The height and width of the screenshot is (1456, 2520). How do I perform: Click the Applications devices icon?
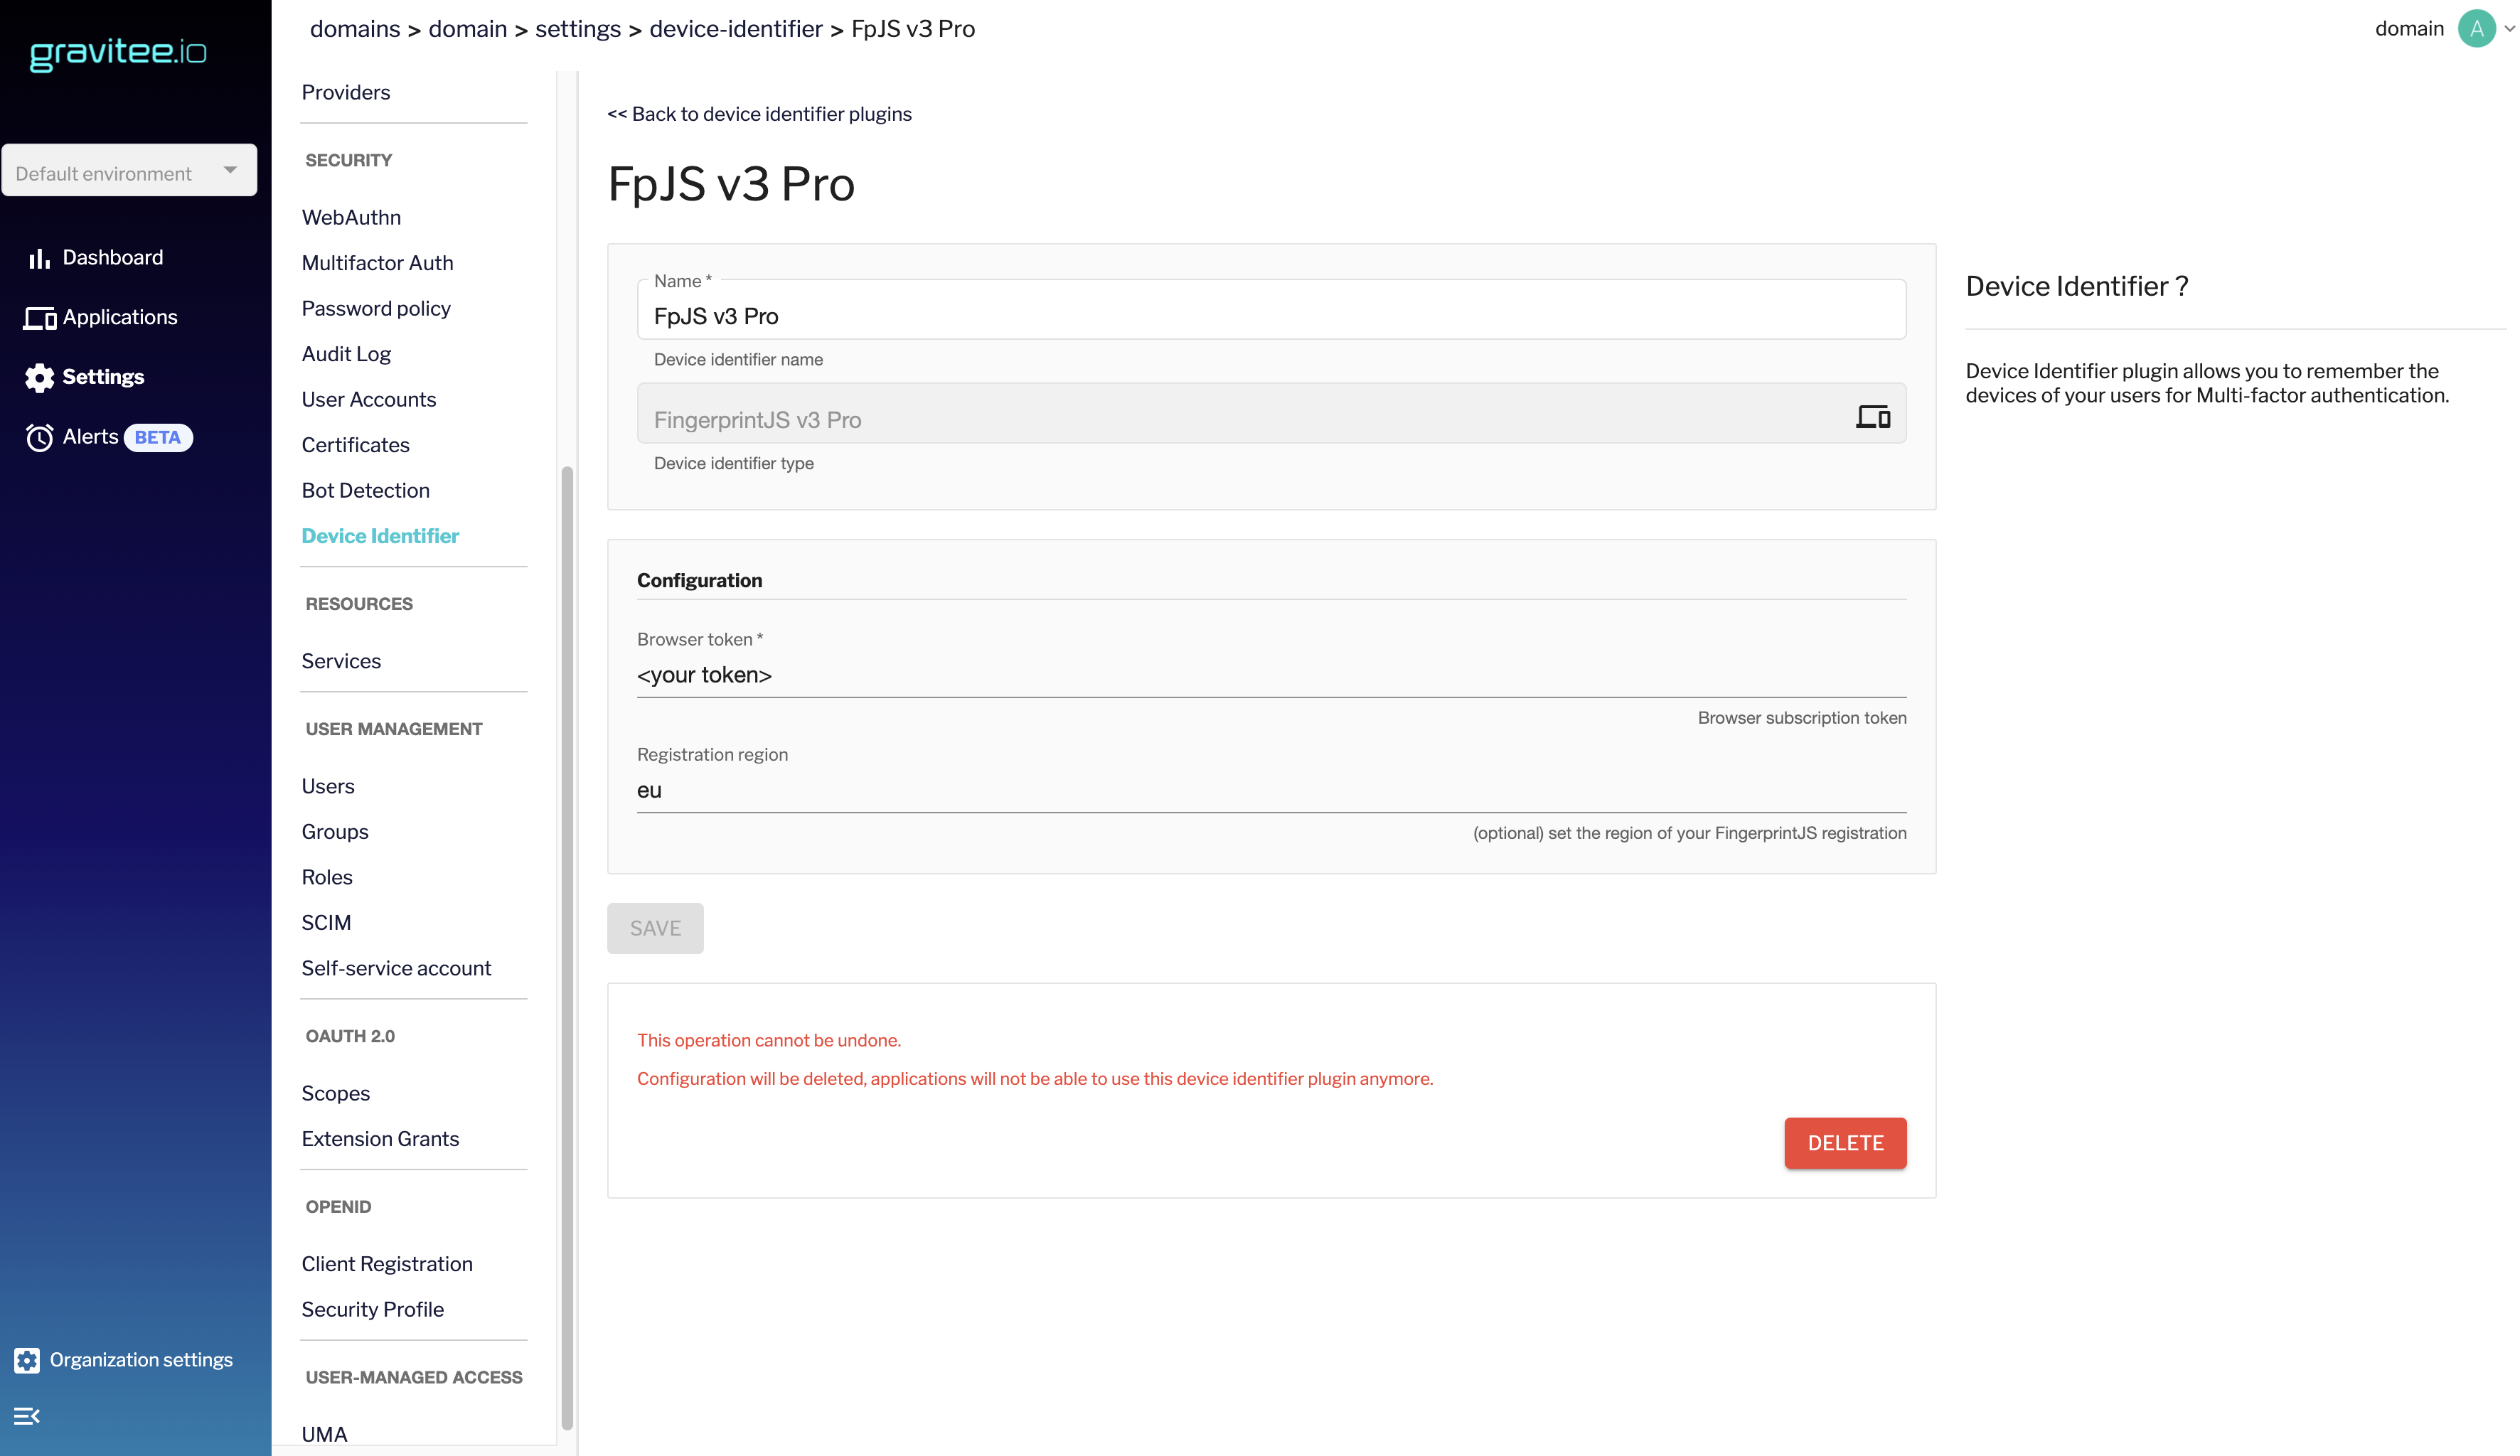coord(39,318)
